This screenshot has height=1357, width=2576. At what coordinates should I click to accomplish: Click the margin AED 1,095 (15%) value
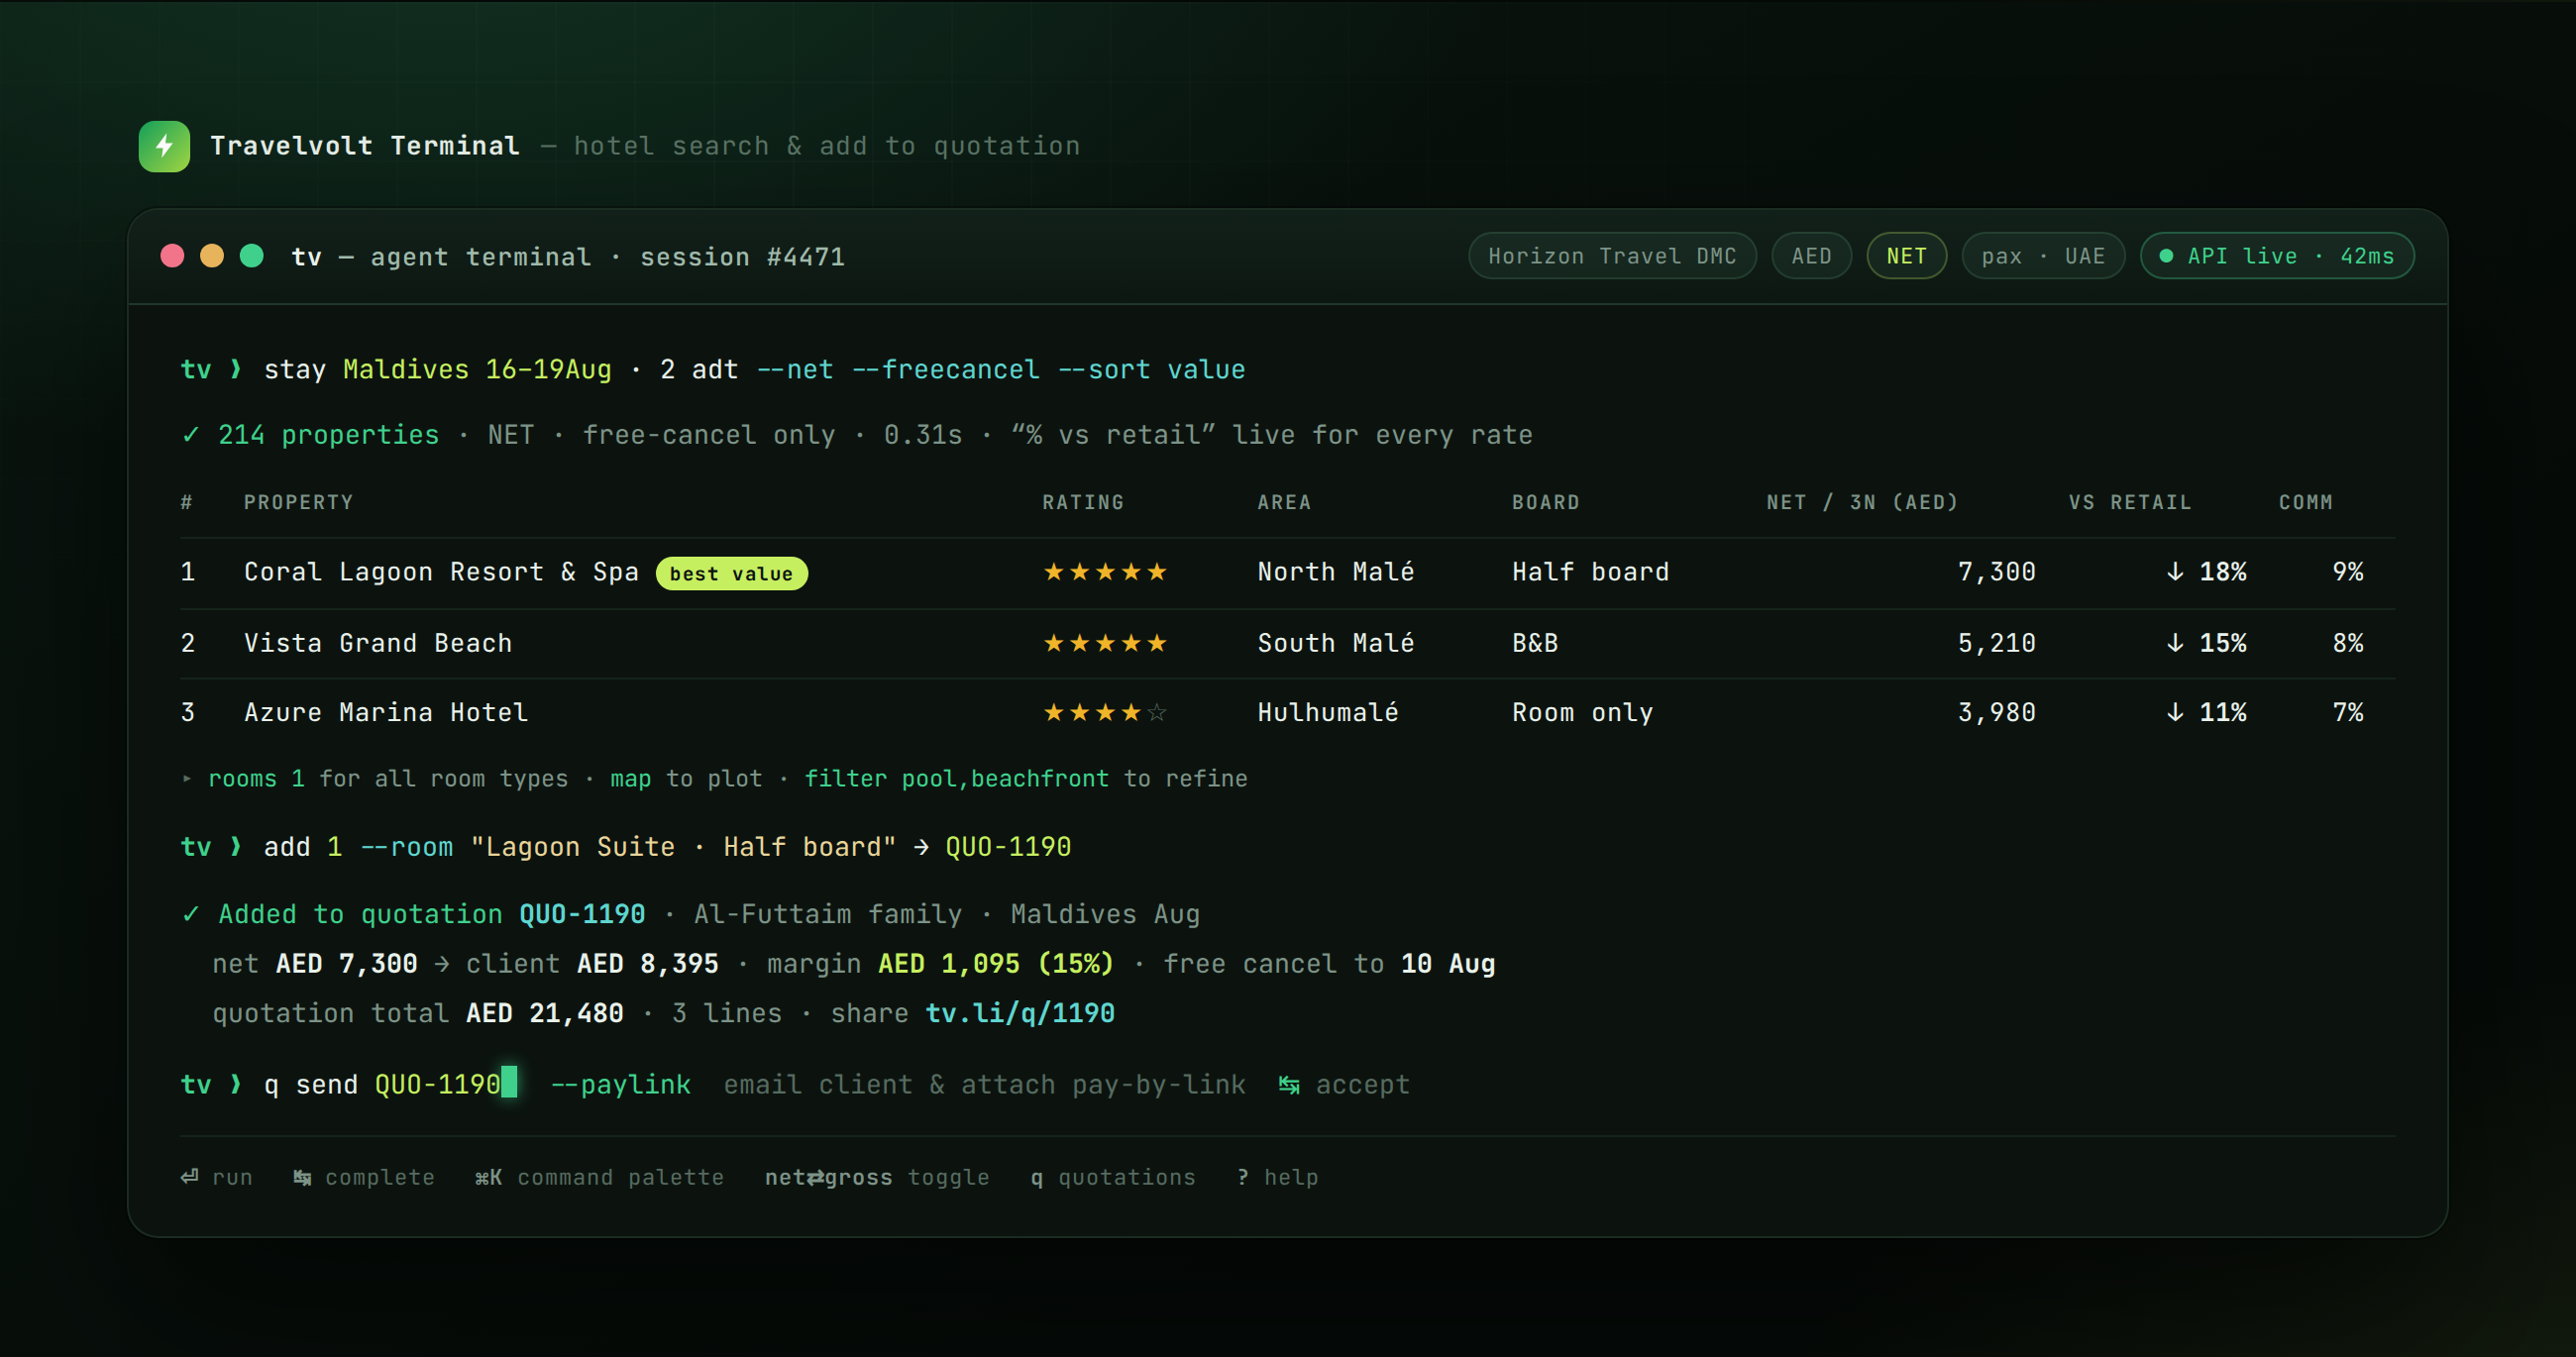coord(995,963)
